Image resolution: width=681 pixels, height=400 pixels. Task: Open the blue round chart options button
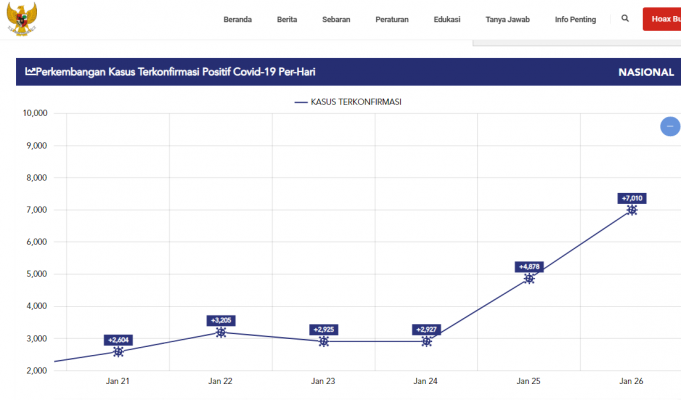click(x=670, y=126)
